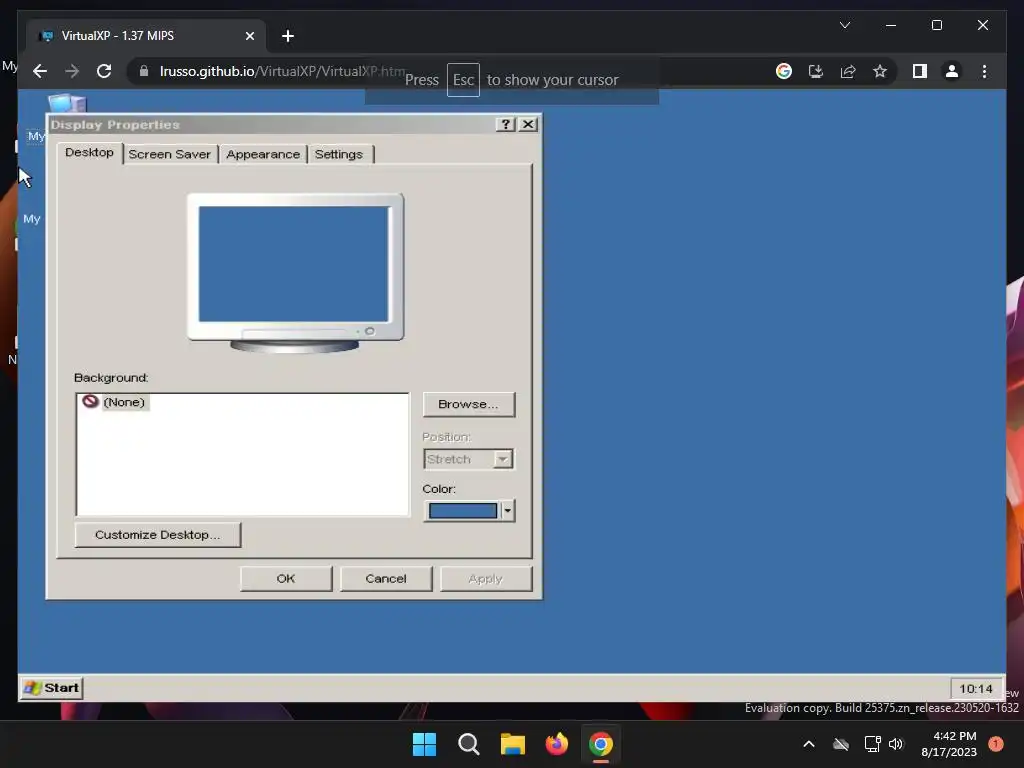The height and width of the screenshot is (768, 1024).
Task: Click the Apply button
Action: pyautogui.click(x=485, y=579)
